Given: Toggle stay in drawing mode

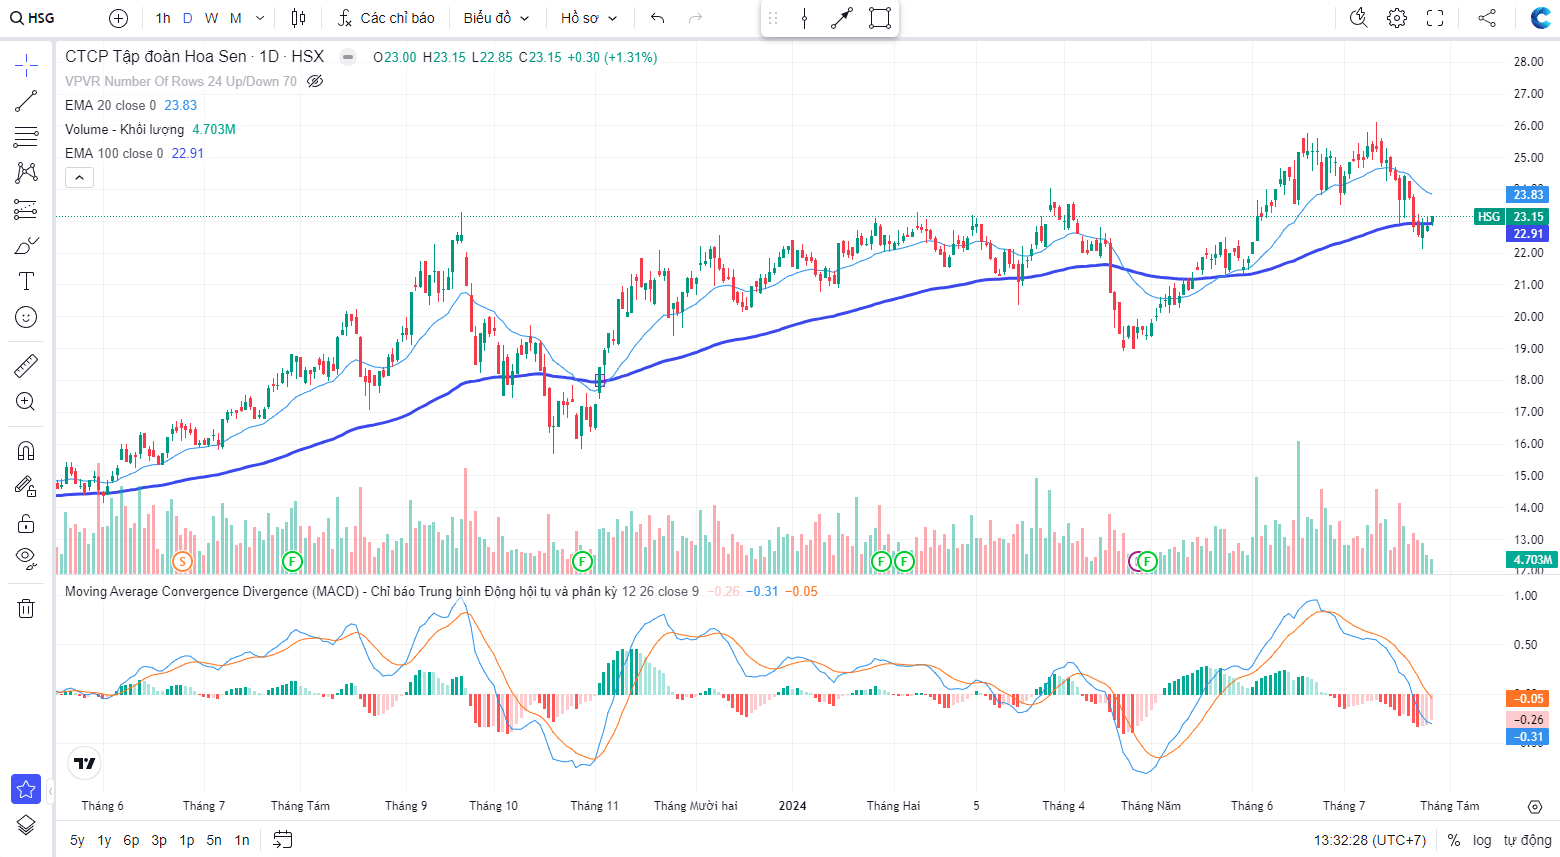Looking at the screenshot, I should pyautogui.click(x=26, y=487).
